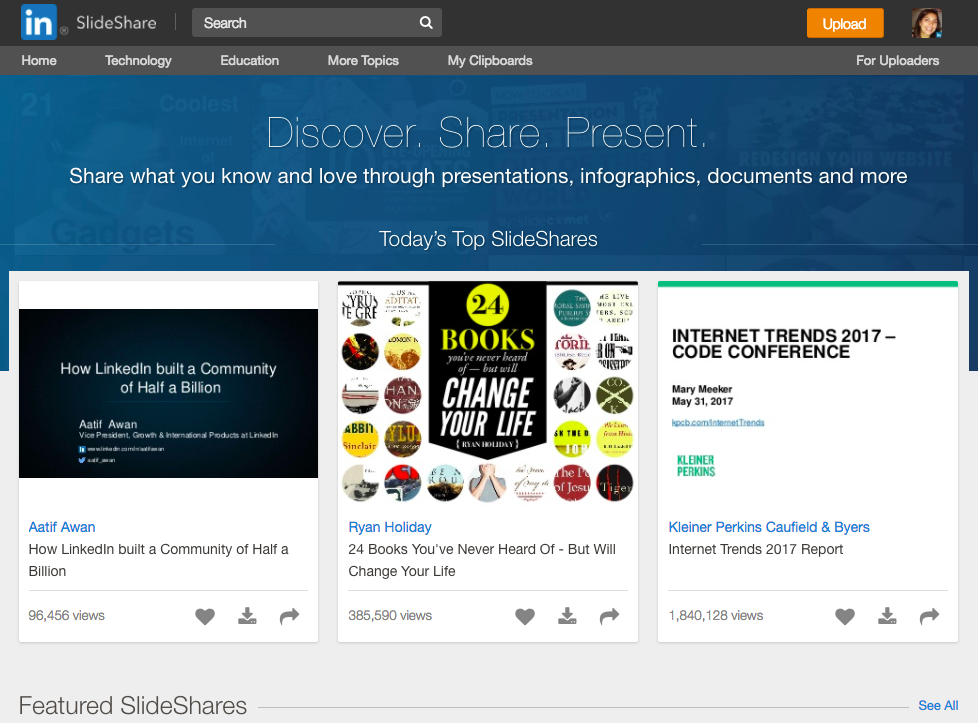The height and width of the screenshot is (723, 978).
Task: Click title 'Internet Trends 2017 Report'
Action: [x=755, y=550]
